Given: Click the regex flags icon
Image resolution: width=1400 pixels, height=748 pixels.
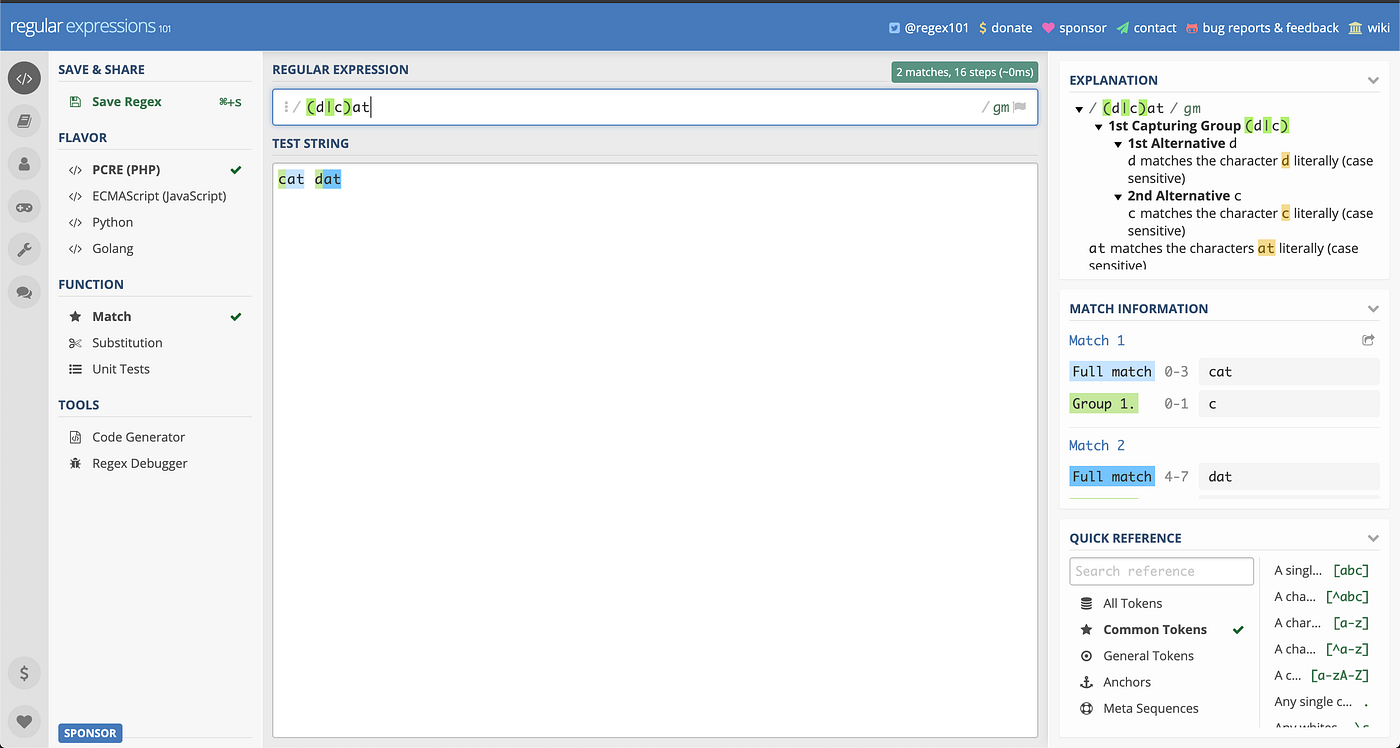Looking at the screenshot, I should coord(1020,108).
